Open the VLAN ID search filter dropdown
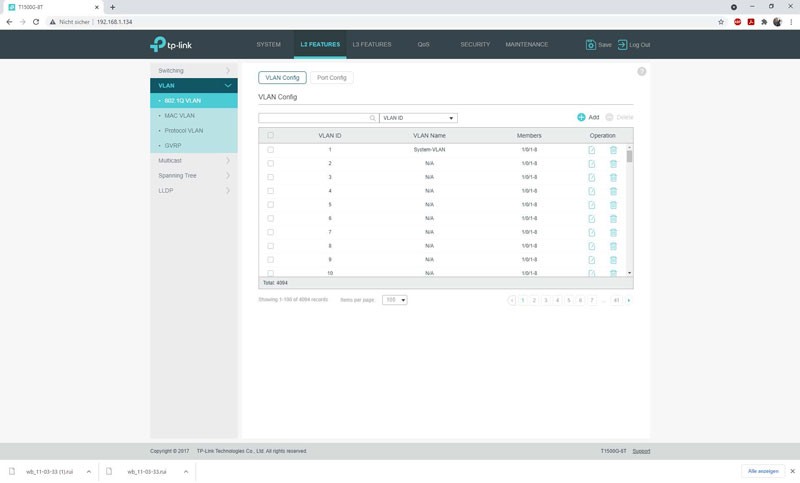Image resolution: width=800 pixels, height=483 pixels. (418, 118)
